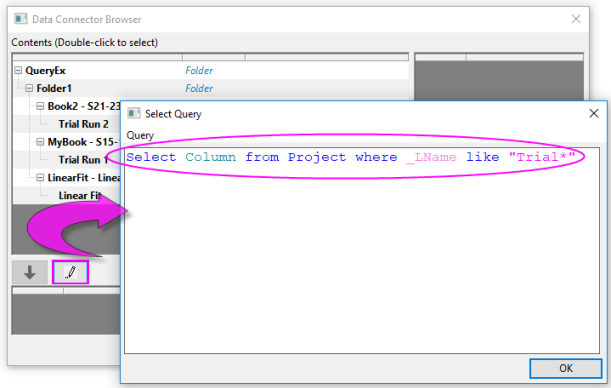This screenshot has width=611, height=388.
Task: Click the "_LName" field in the query
Action: click(x=431, y=157)
